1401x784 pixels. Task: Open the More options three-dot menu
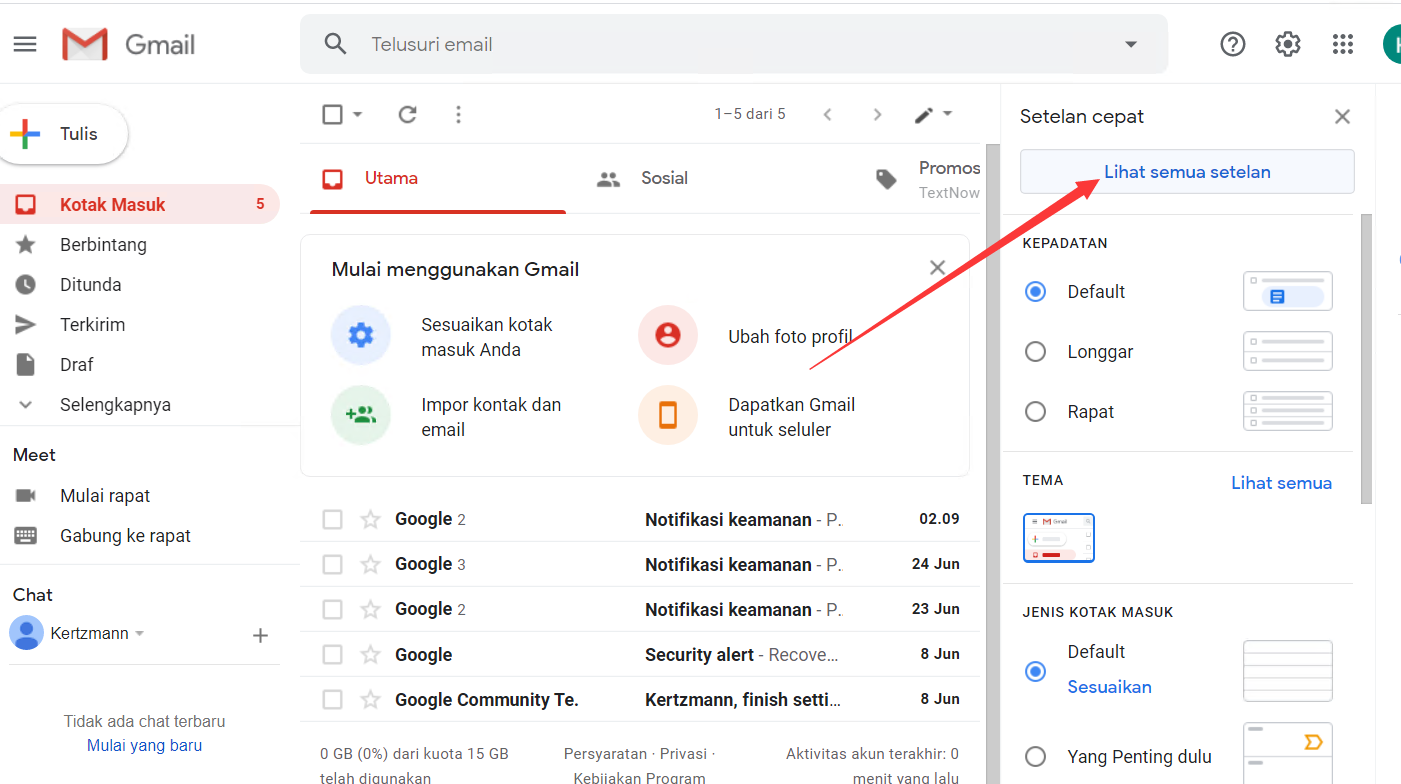(458, 114)
